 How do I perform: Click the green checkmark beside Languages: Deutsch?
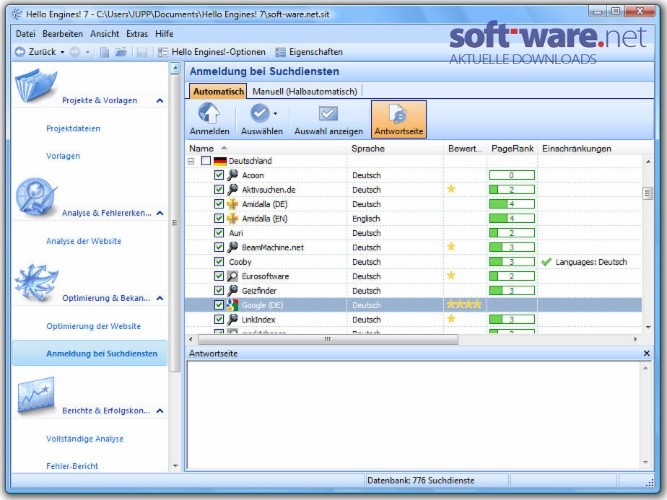point(546,262)
